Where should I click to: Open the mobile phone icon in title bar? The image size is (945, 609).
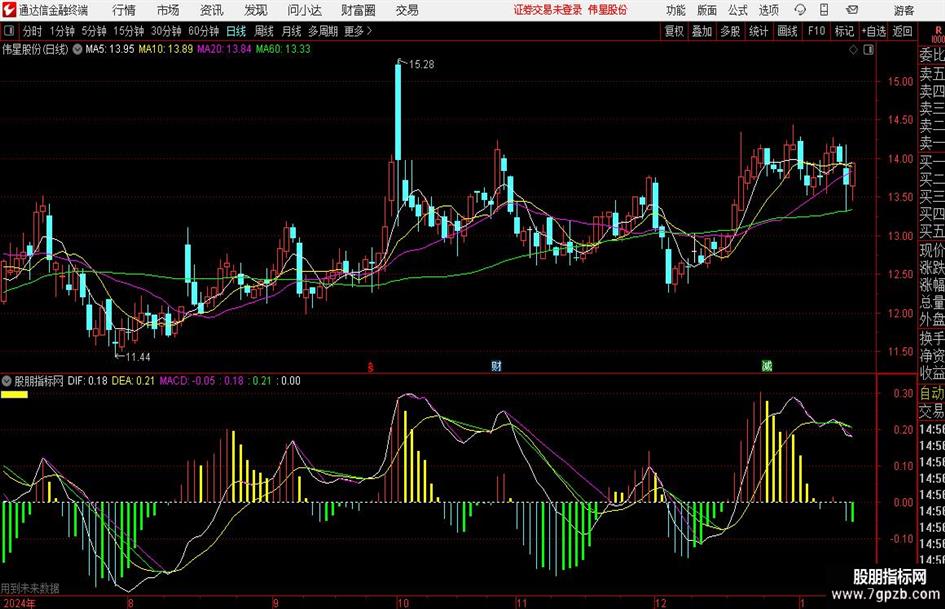(824, 10)
